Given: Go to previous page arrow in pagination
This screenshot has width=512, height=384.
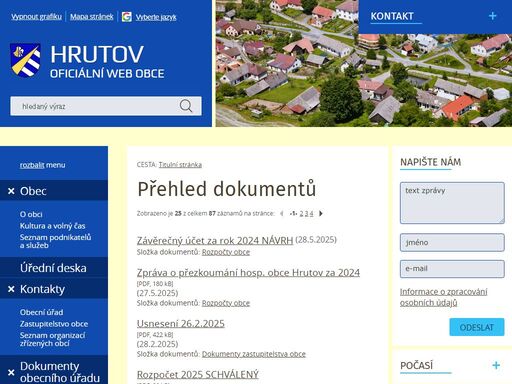Looking at the screenshot, I should (282, 213).
